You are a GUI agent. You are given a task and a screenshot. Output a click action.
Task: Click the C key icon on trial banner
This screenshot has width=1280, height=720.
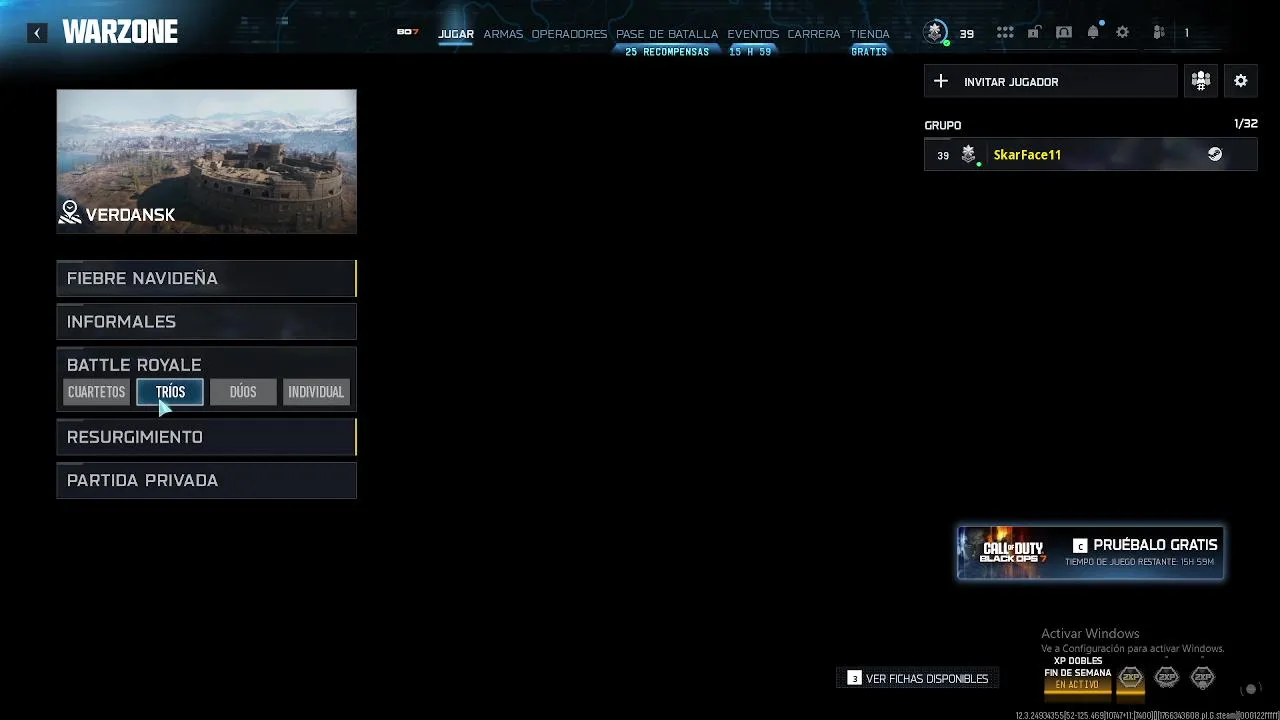tap(1080, 545)
